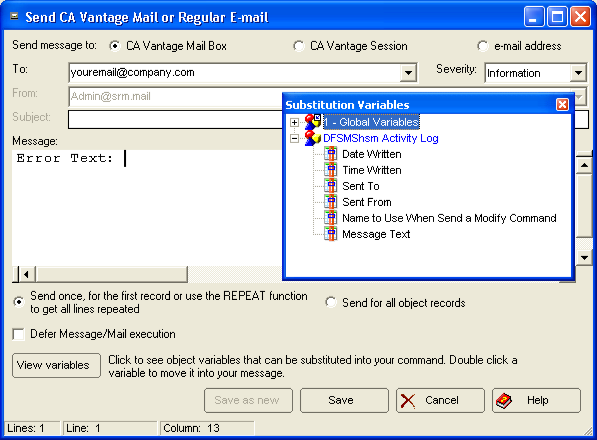The image size is (597, 440).
Task: Click in the Message text area
Action: click(147, 207)
